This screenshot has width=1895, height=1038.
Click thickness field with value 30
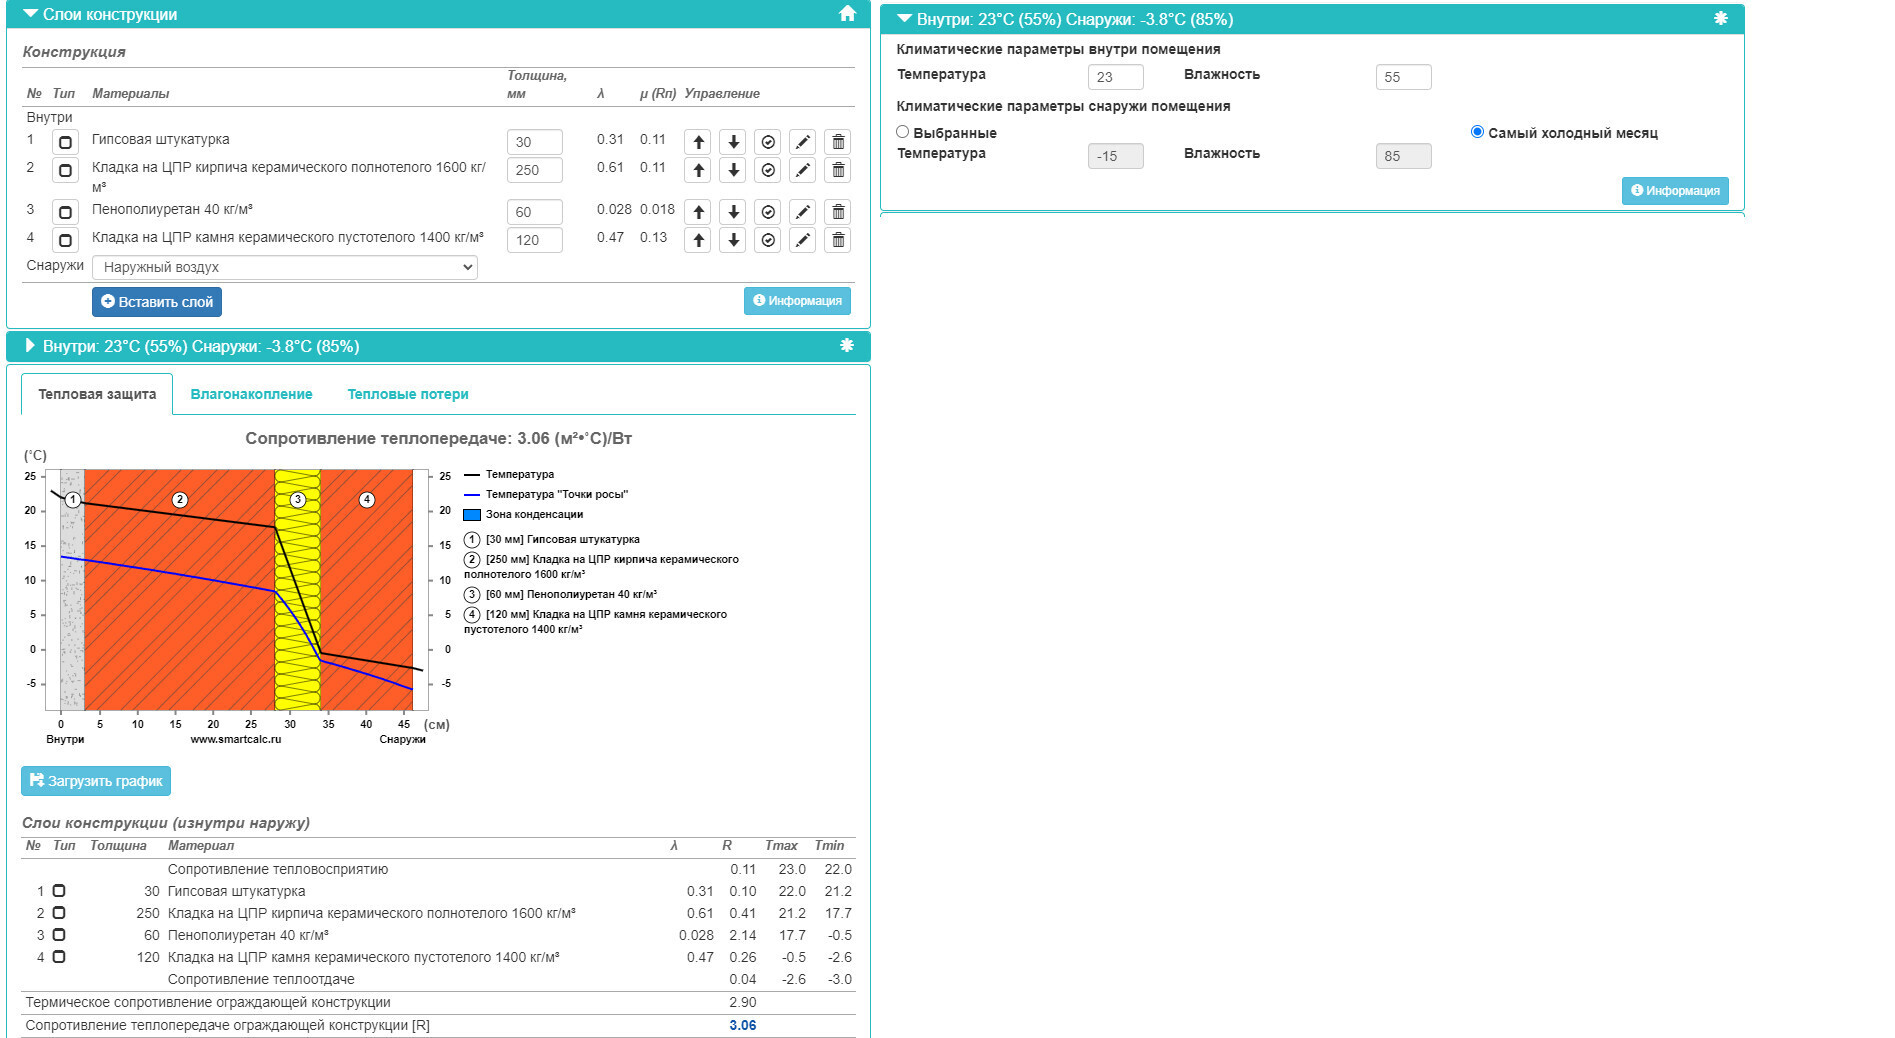535,142
